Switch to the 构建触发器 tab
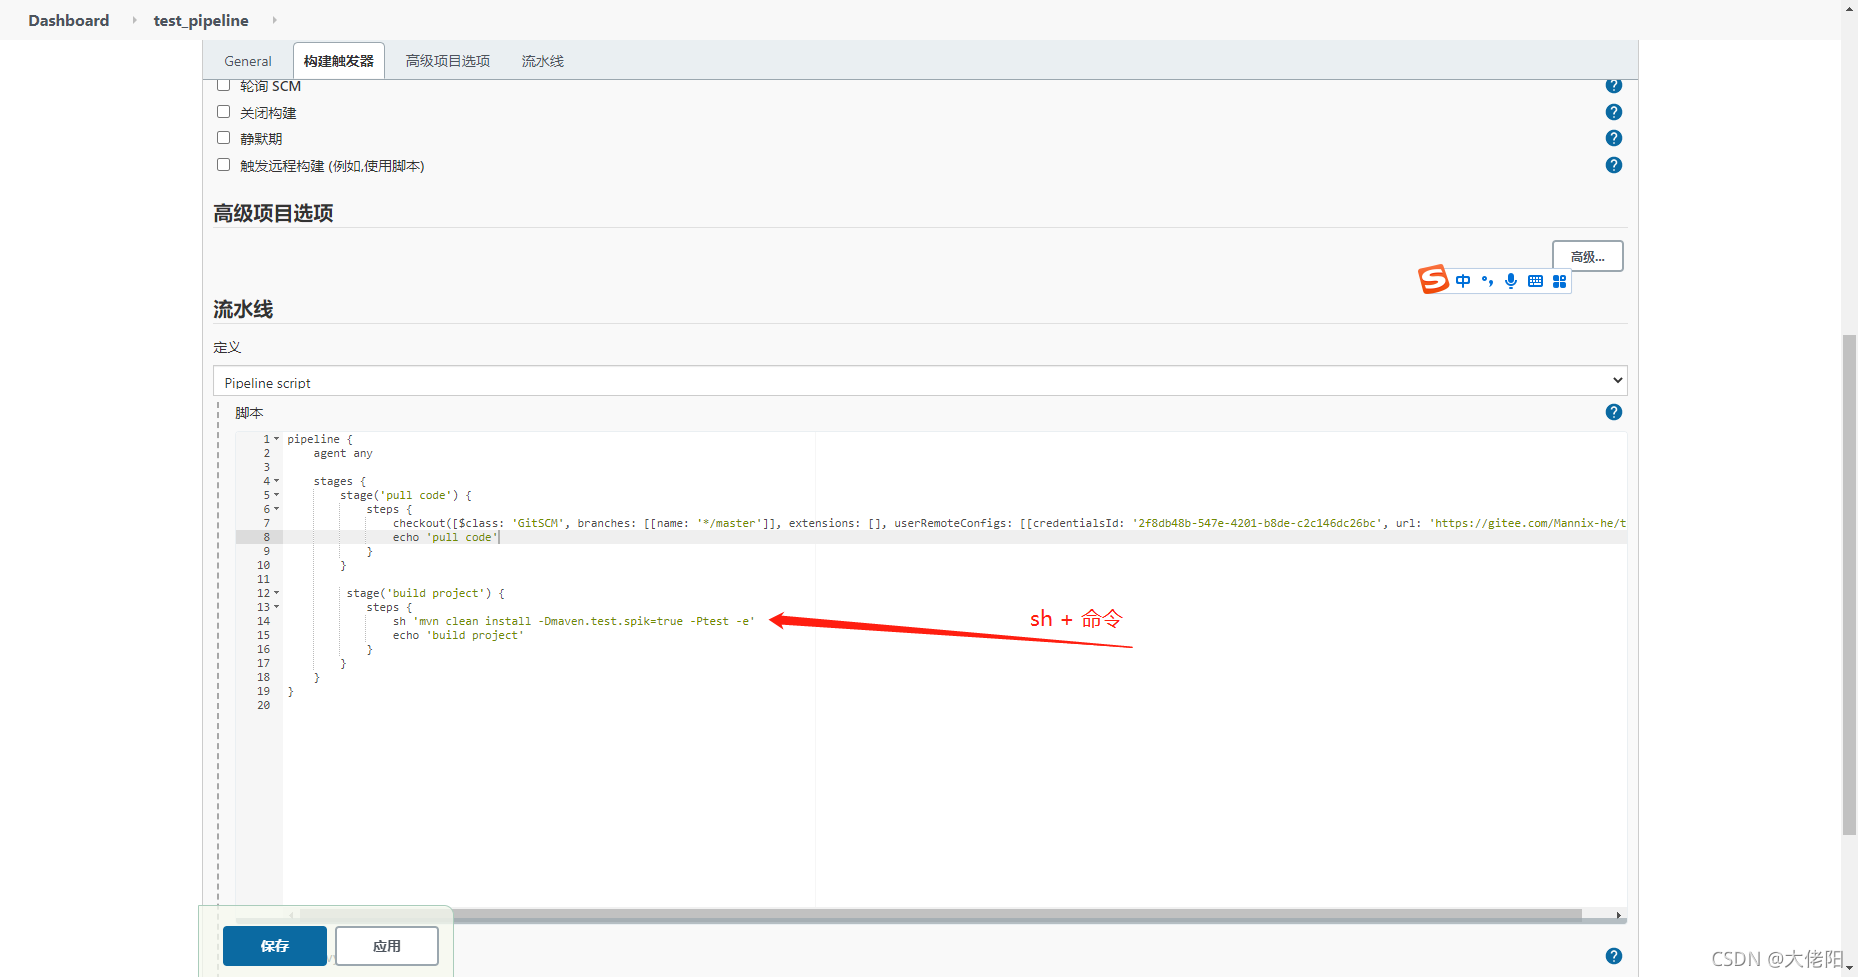 click(x=339, y=61)
